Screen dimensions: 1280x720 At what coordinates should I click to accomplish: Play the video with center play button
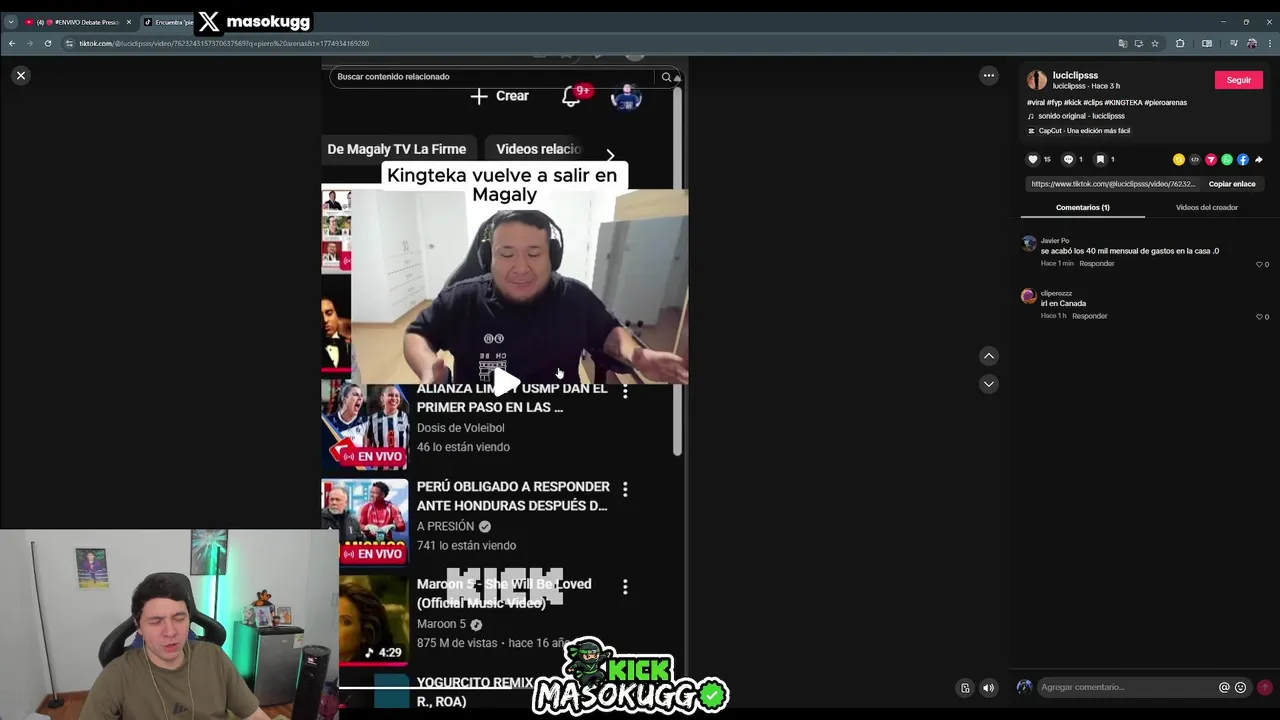coord(505,381)
